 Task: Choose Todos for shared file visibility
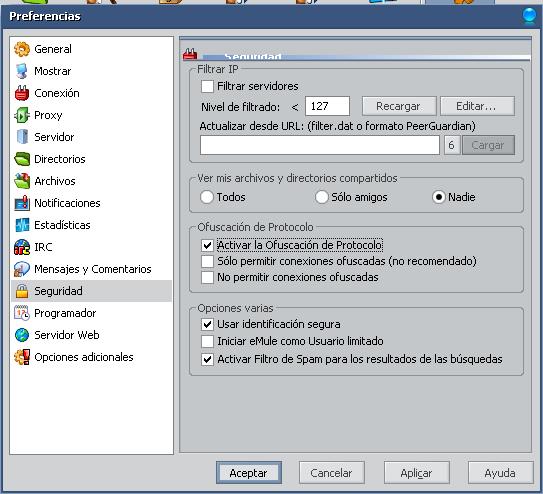(207, 197)
